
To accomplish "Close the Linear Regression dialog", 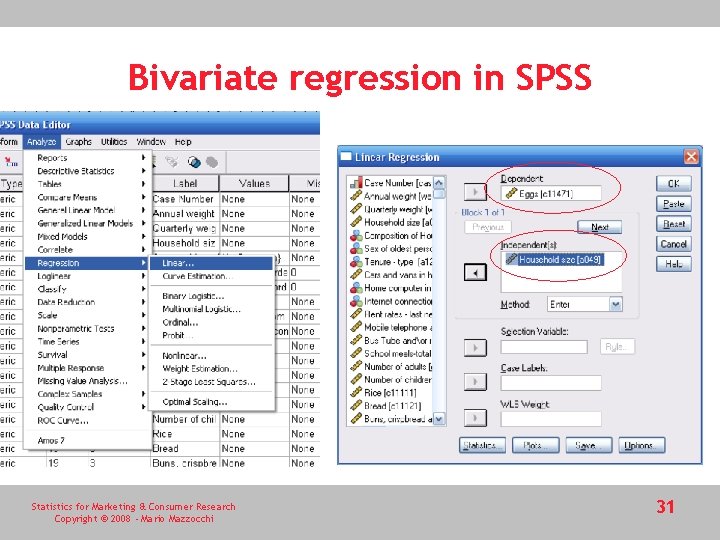I will coord(691,157).
